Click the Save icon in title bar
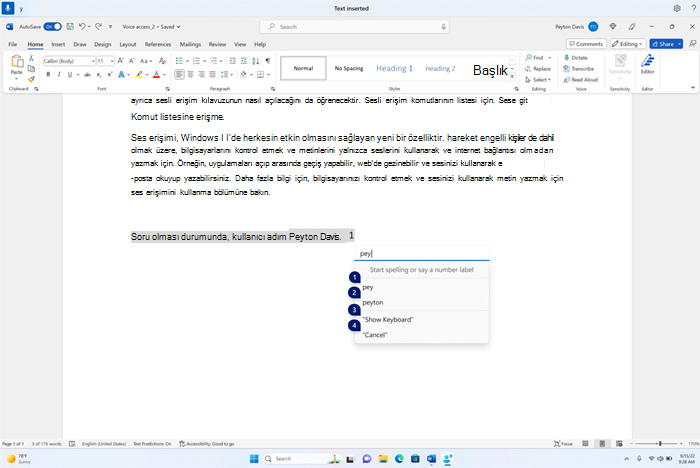Viewport: 700px width, 468px height. click(70, 27)
